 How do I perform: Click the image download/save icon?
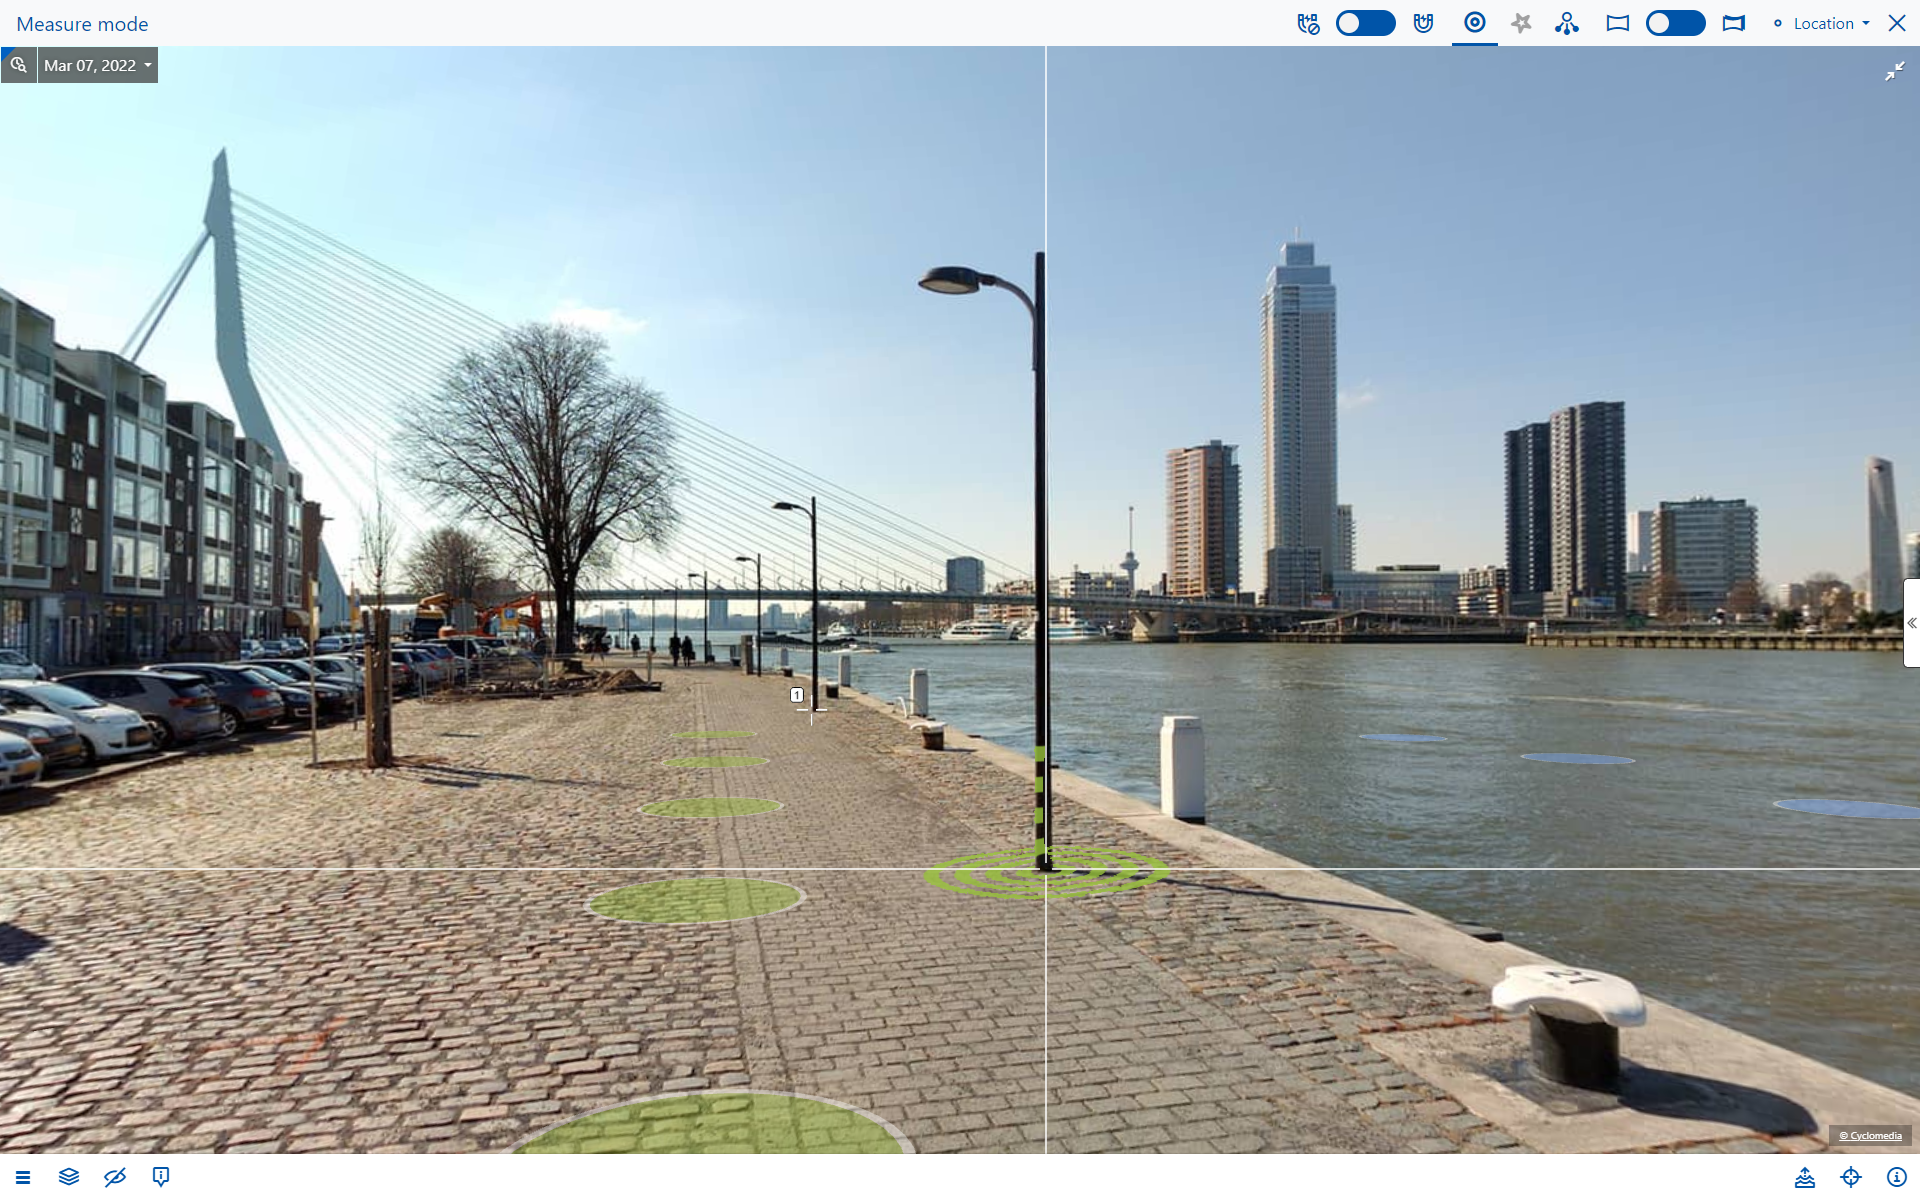tap(1804, 1177)
